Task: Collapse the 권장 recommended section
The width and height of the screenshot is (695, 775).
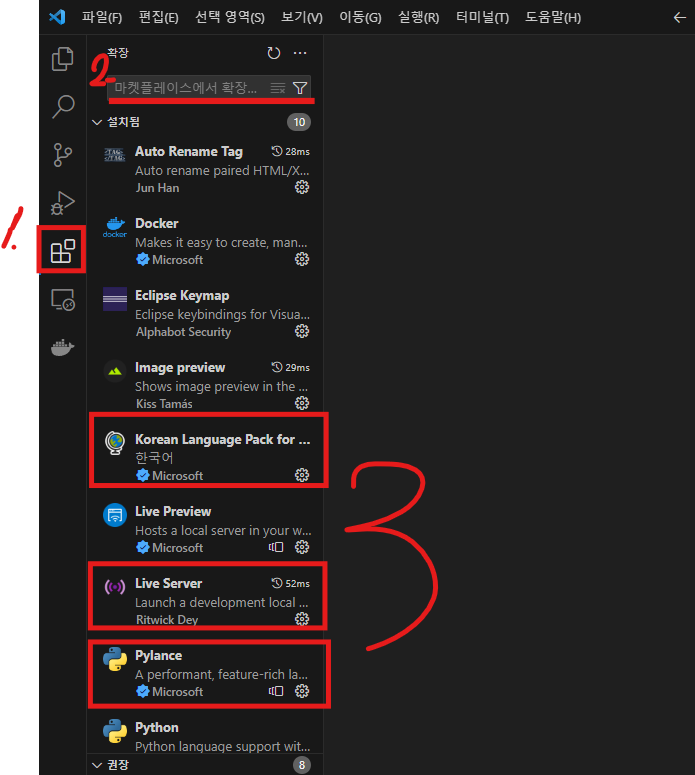Action: tap(97, 765)
